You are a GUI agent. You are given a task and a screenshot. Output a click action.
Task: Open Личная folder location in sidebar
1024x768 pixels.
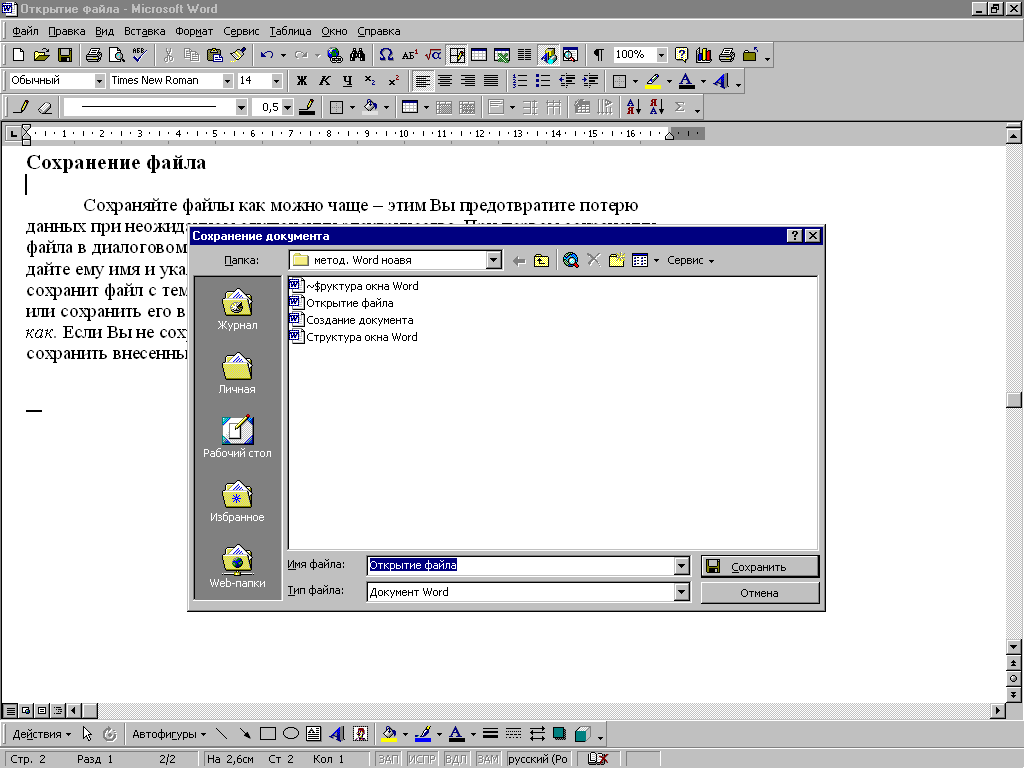tap(237, 373)
